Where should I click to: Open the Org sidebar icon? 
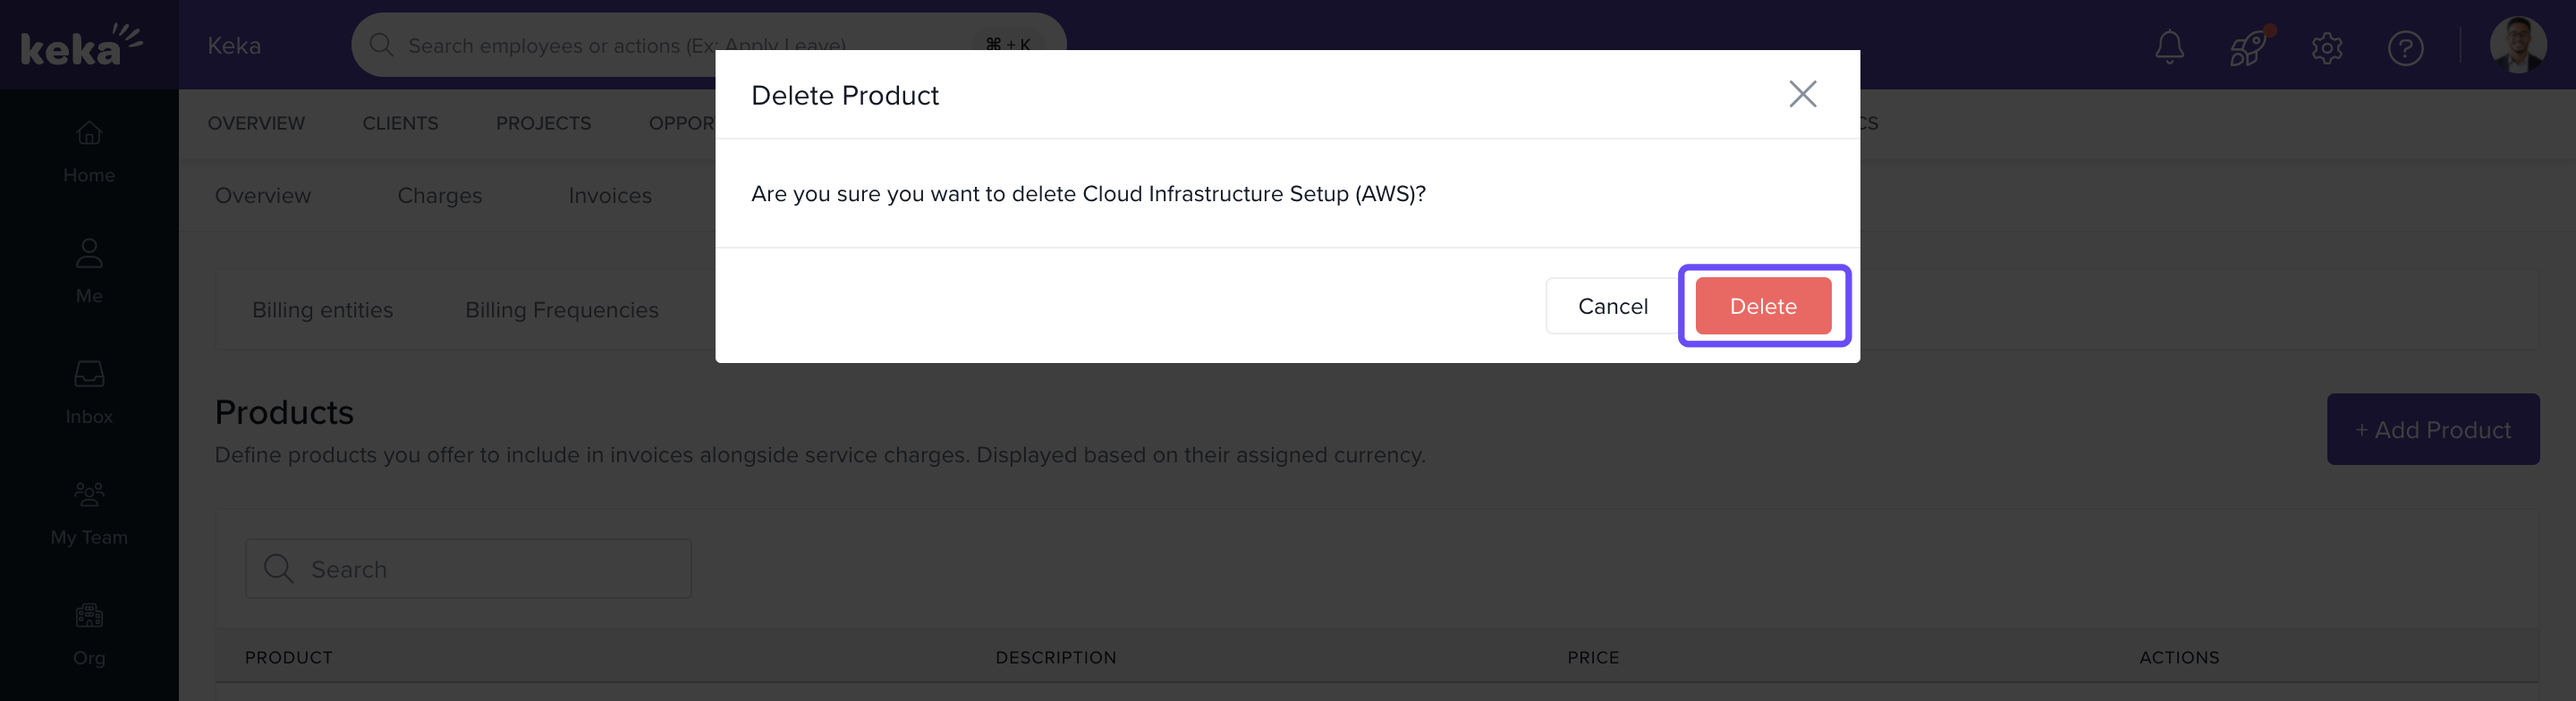[x=89, y=633]
